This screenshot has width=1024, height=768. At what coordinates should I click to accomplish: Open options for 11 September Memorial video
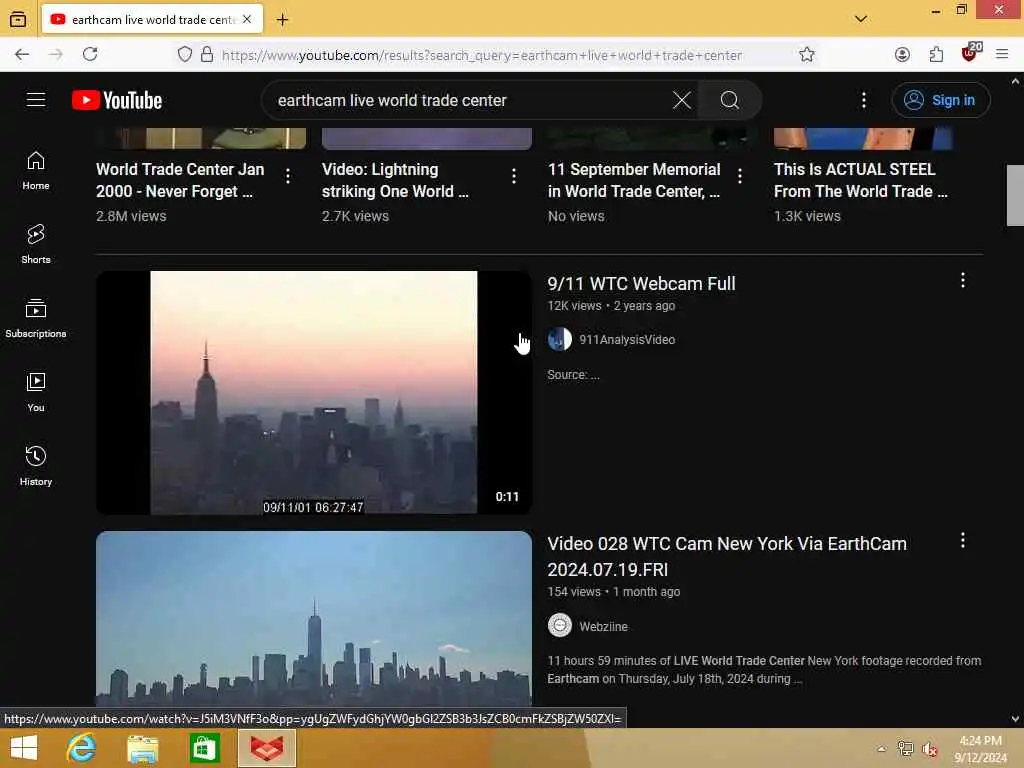click(x=740, y=176)
